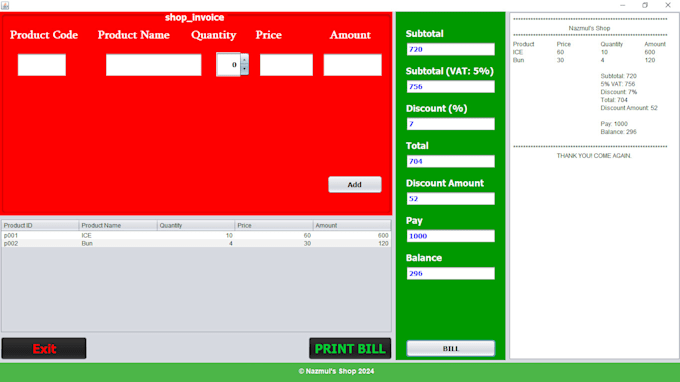Click the Quantity spinner value field
The width and height of the screenshot is (680, 382).
229,65
